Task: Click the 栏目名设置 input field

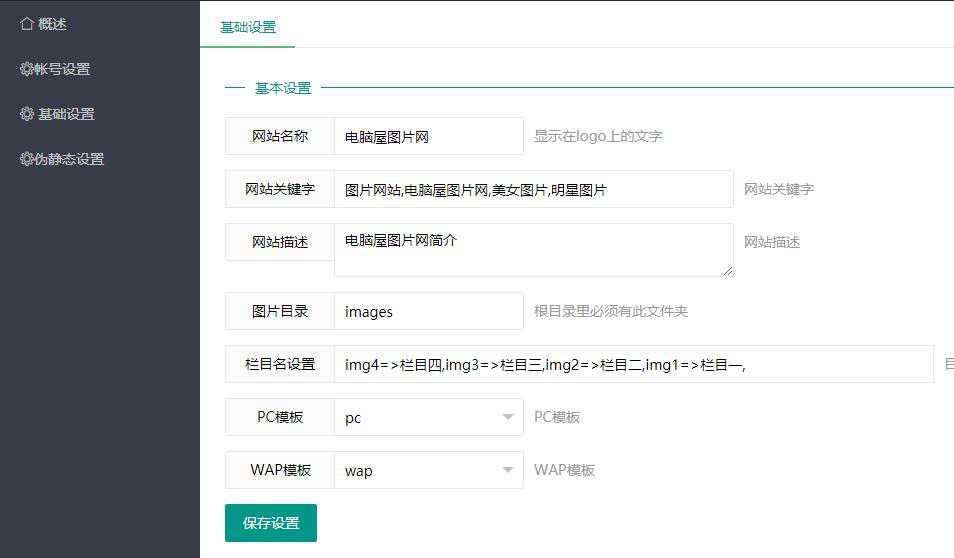Action: click(633, 364)
